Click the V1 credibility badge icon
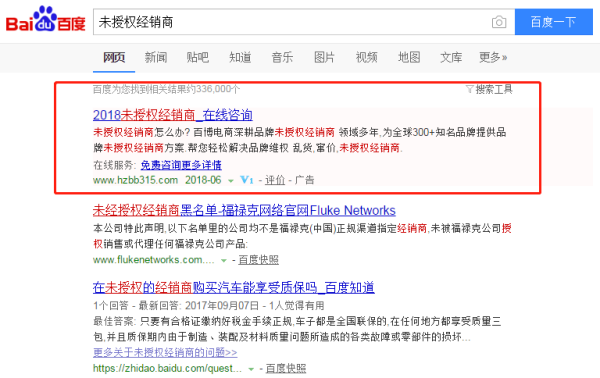The image size is (600, 378). (246, 179)
